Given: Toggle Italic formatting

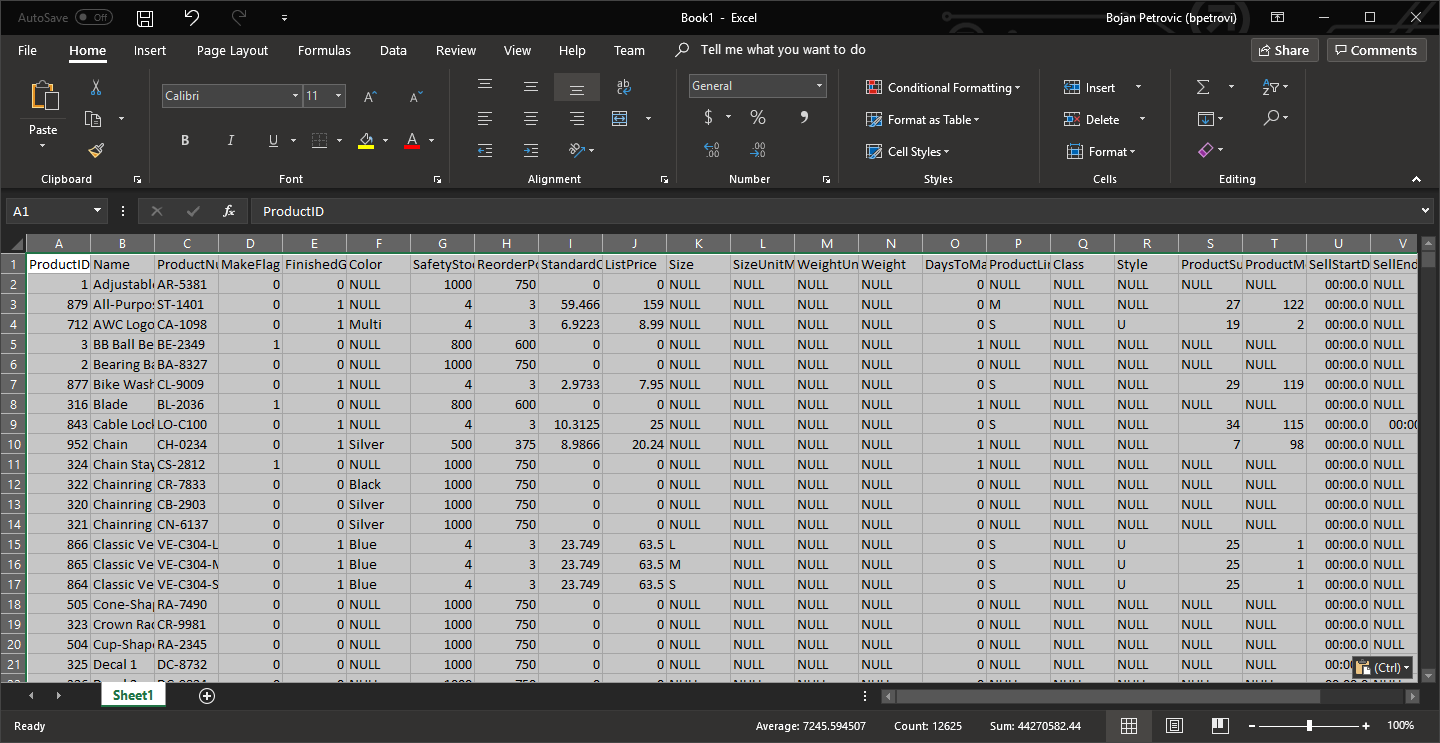Looking at the screenshot, I should tap(231, 141).
